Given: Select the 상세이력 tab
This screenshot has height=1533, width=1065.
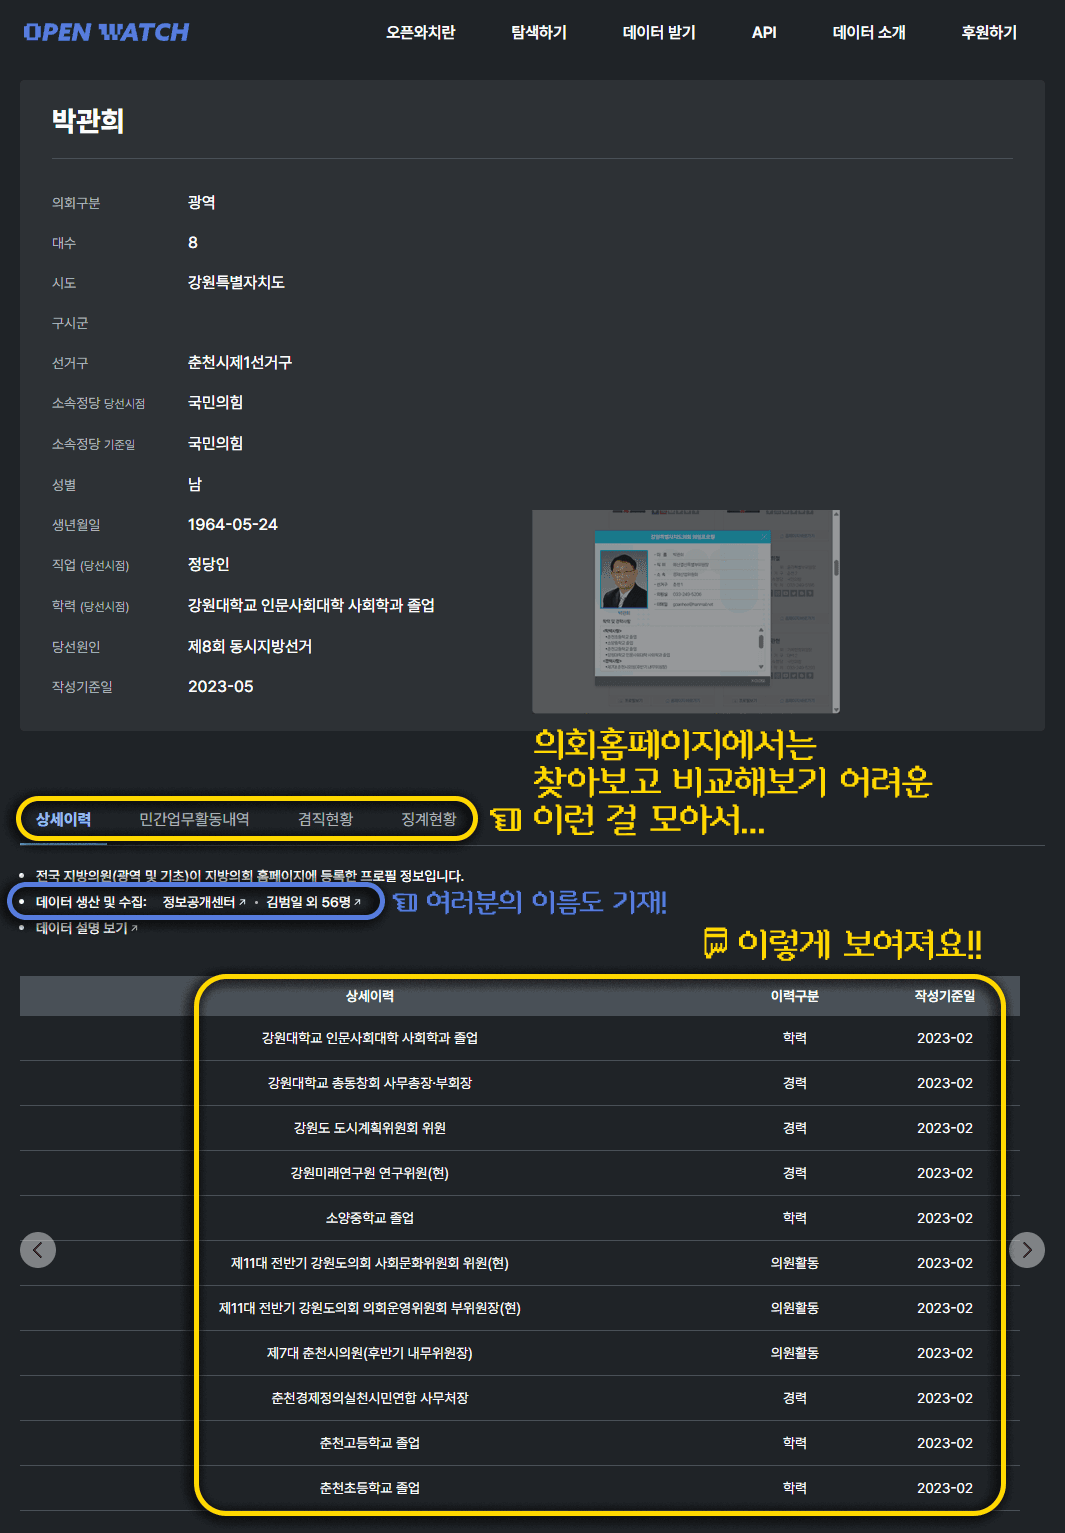Looking at the screenshot, I should click(64, 819).
